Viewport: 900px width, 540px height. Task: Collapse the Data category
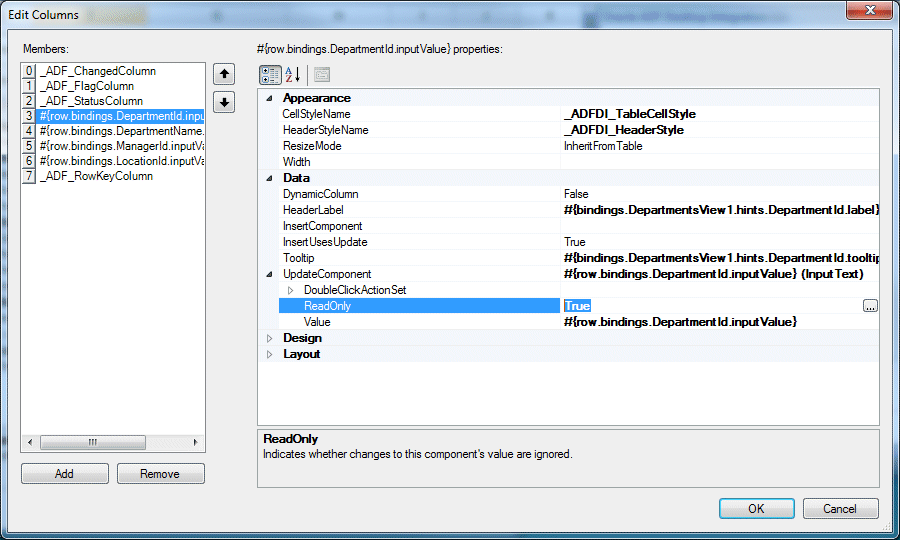[269, 178]
